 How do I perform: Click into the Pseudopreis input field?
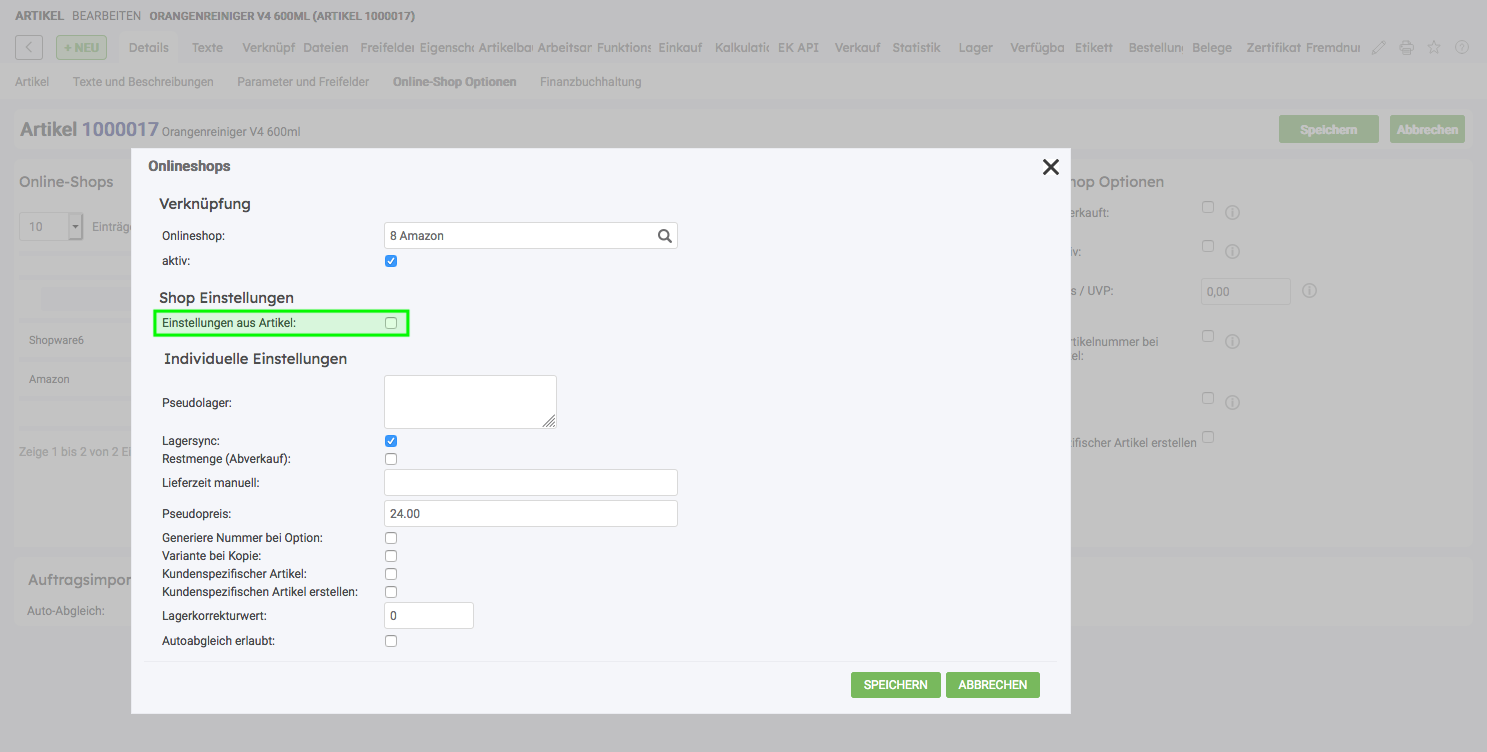[530, 514]
